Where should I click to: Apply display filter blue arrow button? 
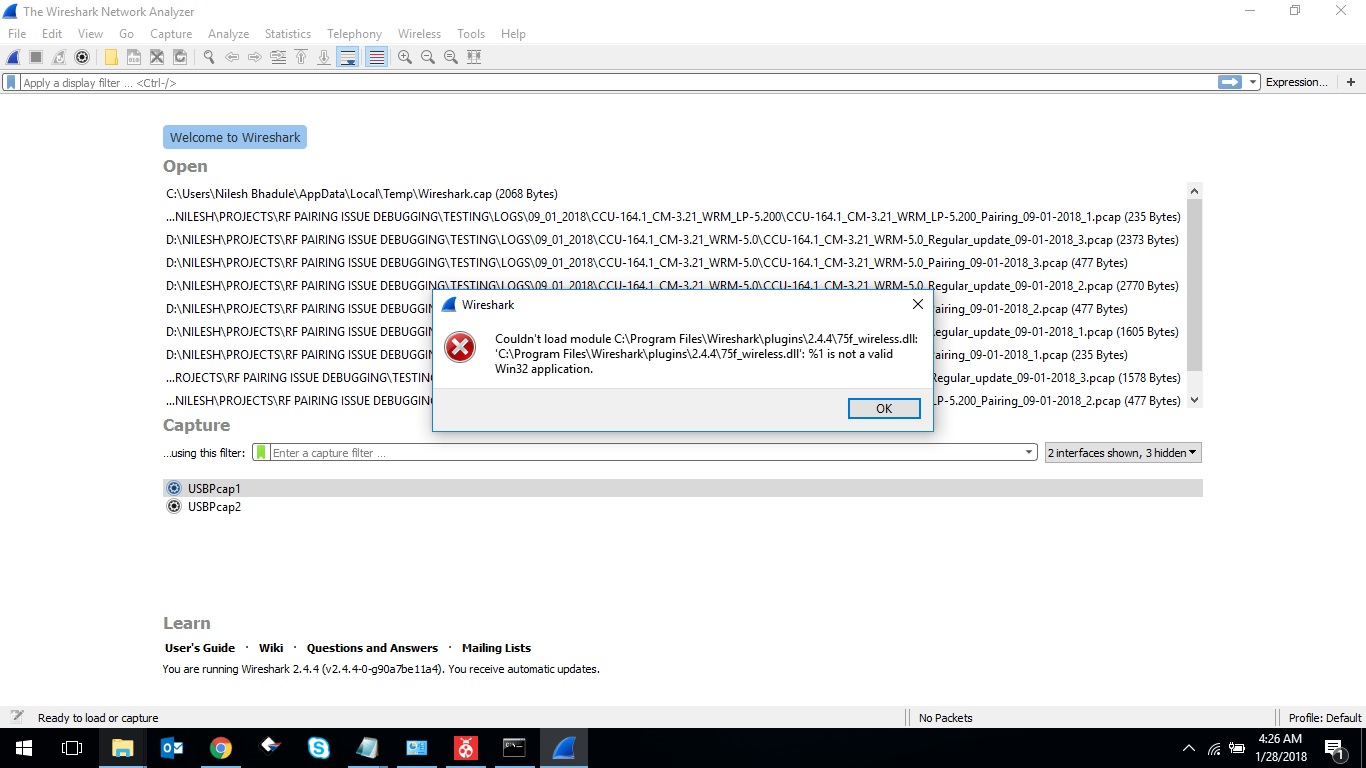click(x=1229, y=82)
